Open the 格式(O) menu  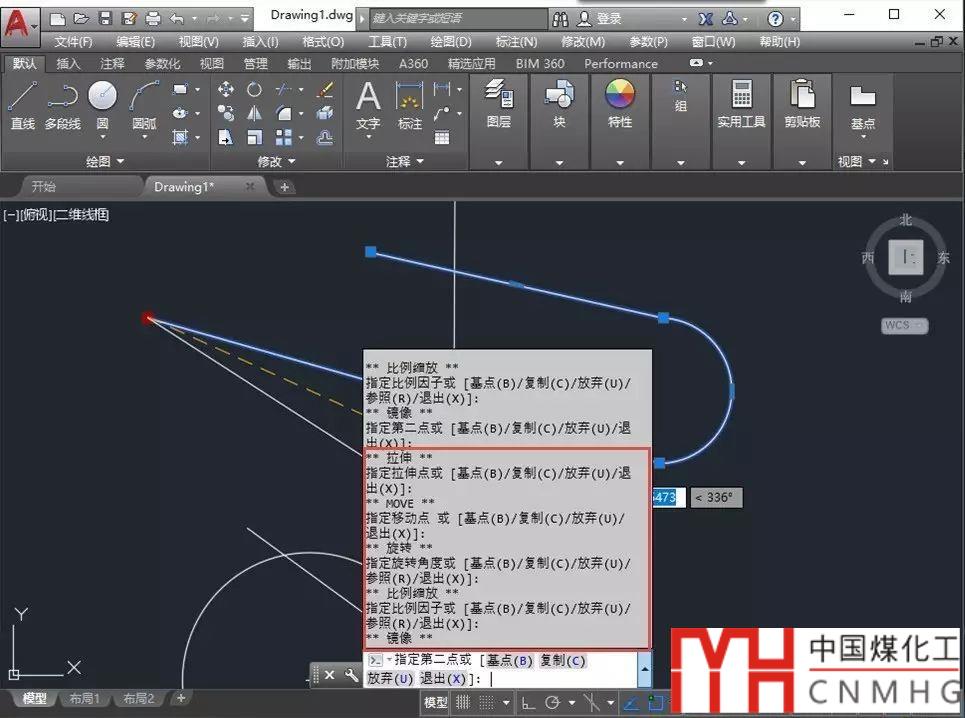point(323,41)
